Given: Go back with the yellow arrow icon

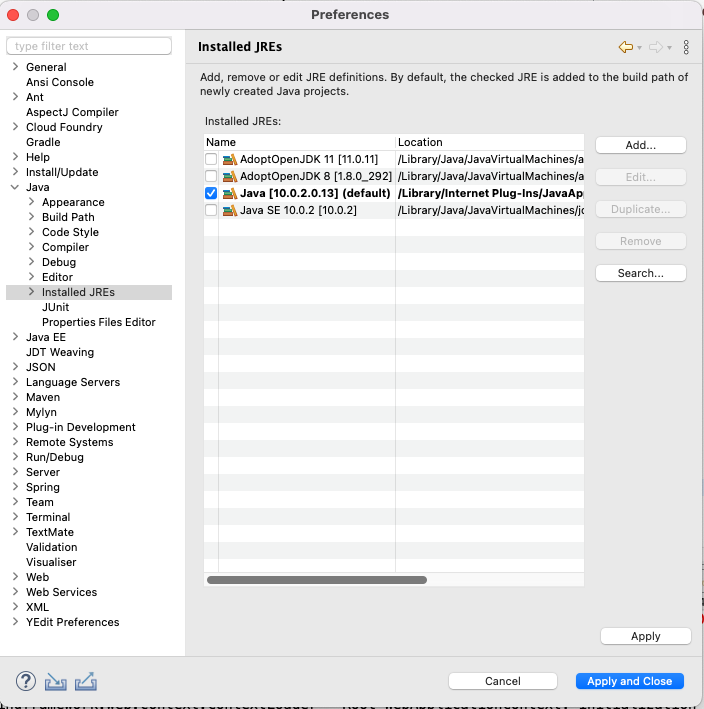Looking at the screenshot, I should coord(626,47).
